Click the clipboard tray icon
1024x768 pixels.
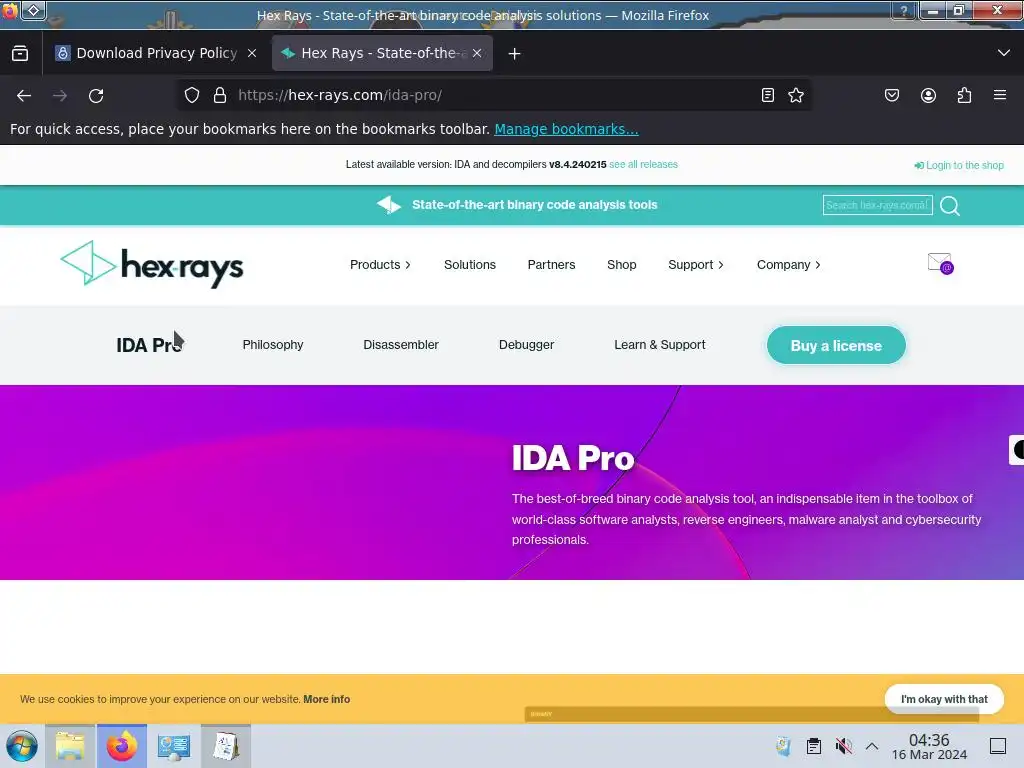pos(814,746)
